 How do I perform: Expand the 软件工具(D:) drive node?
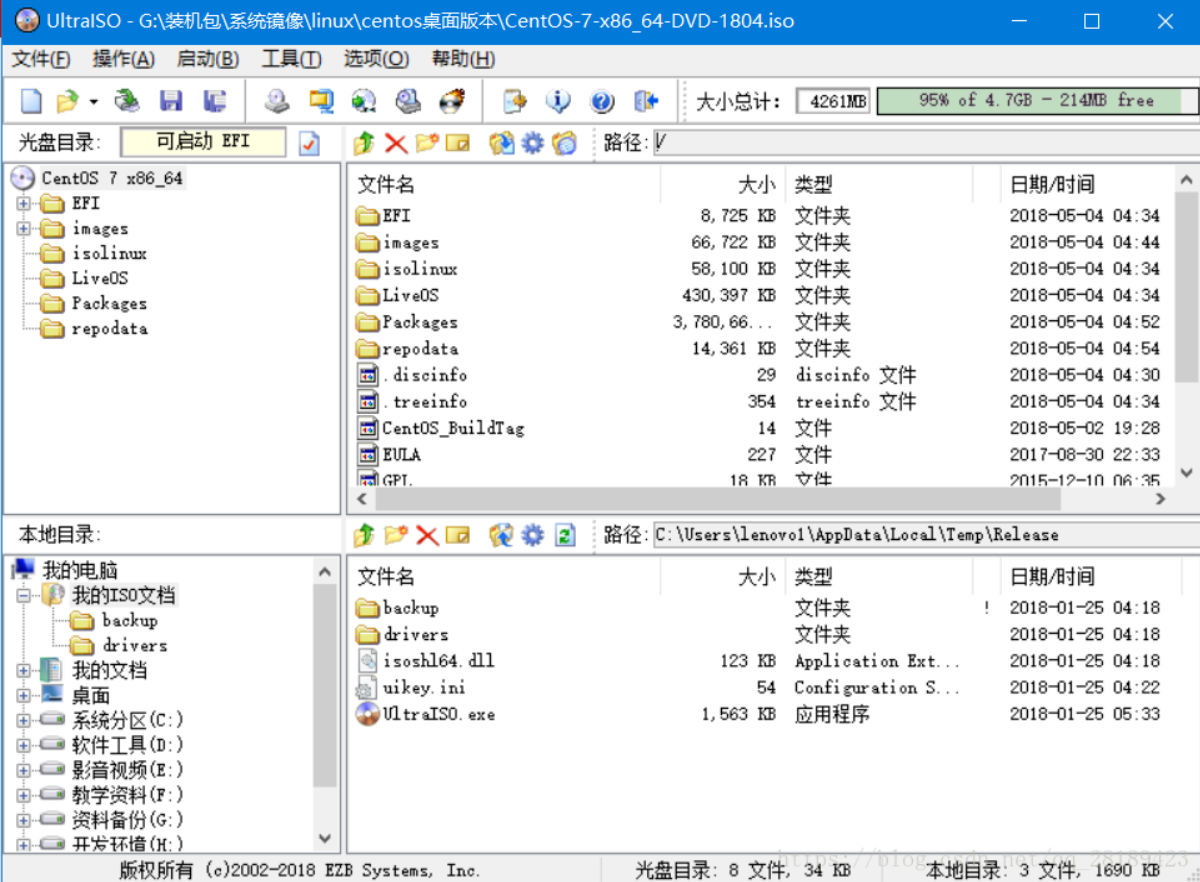(x=24, y=745)
